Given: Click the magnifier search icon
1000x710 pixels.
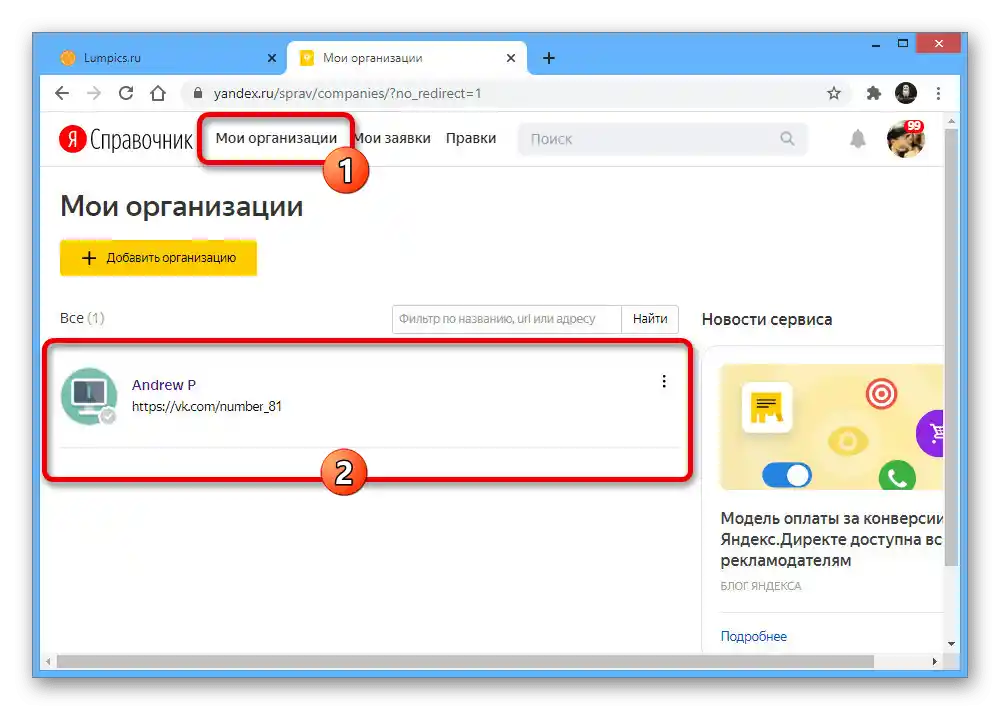Looking at the screenshot, I should 788,138.
